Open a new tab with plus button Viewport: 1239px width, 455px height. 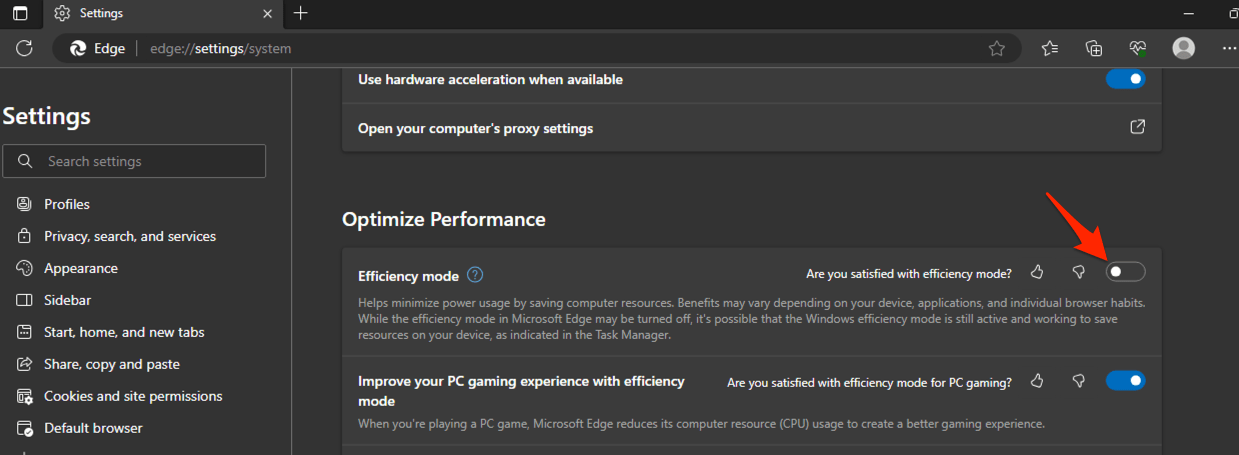(x=301, y=13)
